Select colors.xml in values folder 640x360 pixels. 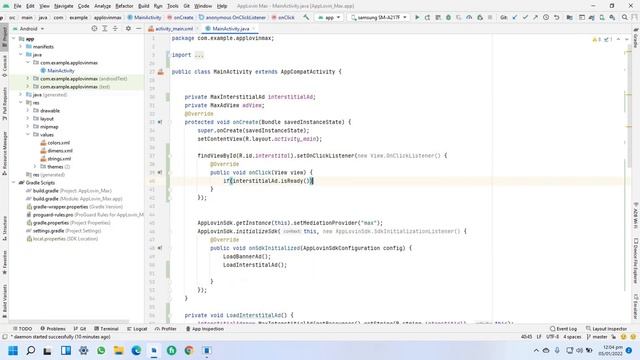58,143
